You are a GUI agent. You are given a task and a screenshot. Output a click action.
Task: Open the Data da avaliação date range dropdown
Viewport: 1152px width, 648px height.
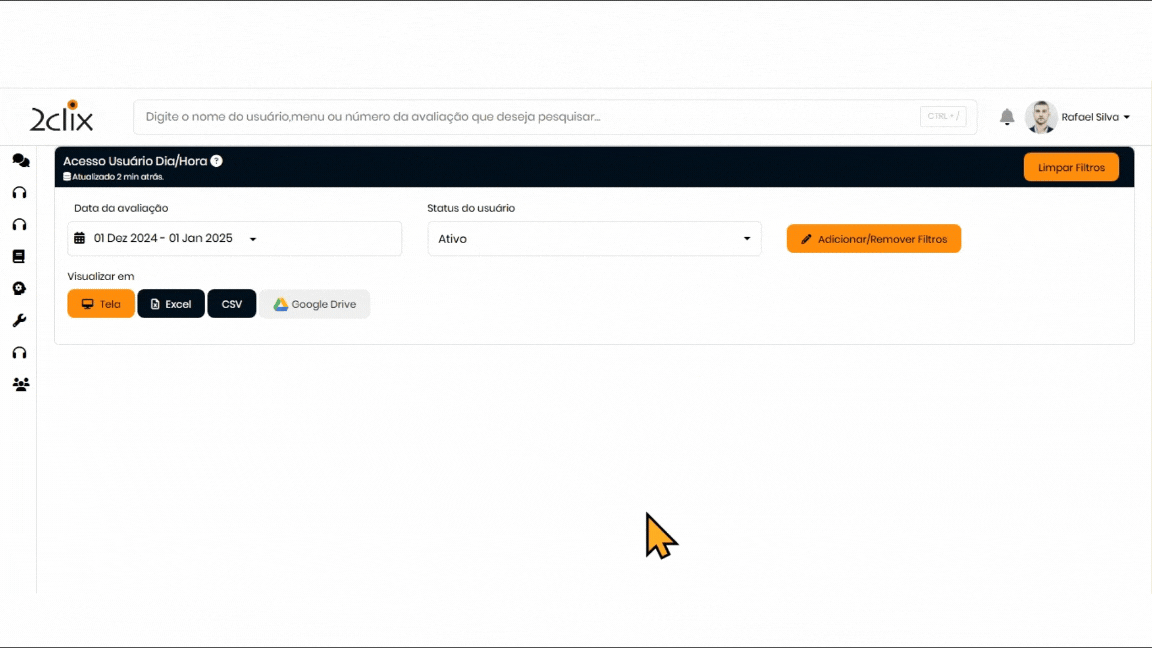(234, 239)
